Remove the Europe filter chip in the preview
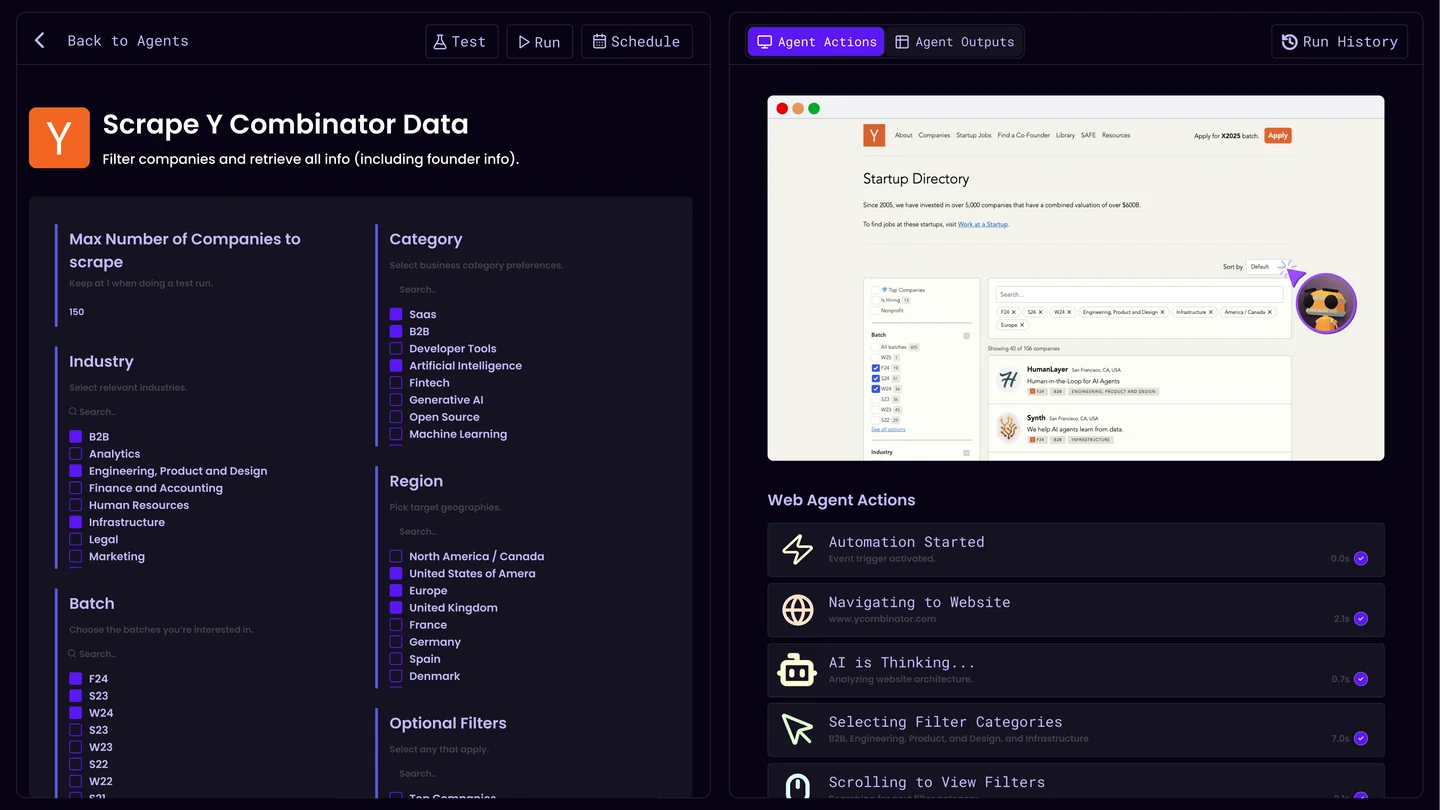 tap(1022, 325)
